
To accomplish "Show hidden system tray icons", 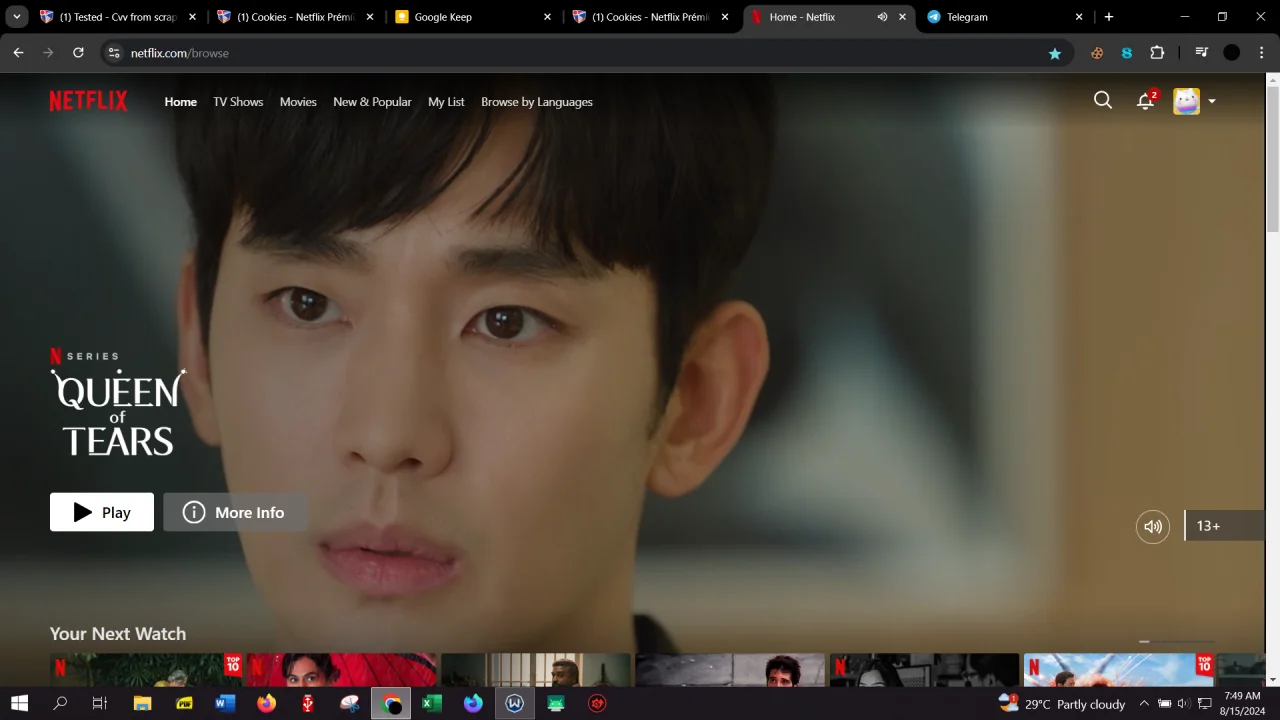I will pyautogui.click(x=1144, y=704).
